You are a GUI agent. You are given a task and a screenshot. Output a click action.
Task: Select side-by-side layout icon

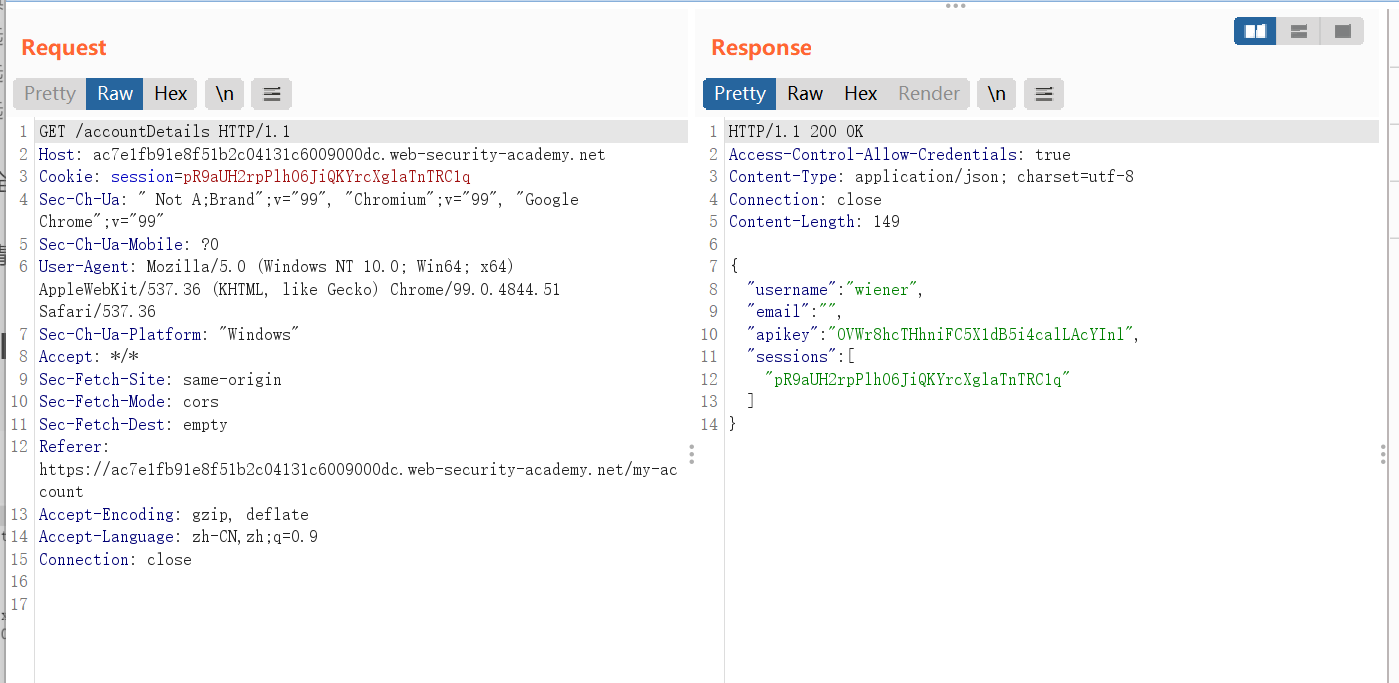(x=1255, y=32)
